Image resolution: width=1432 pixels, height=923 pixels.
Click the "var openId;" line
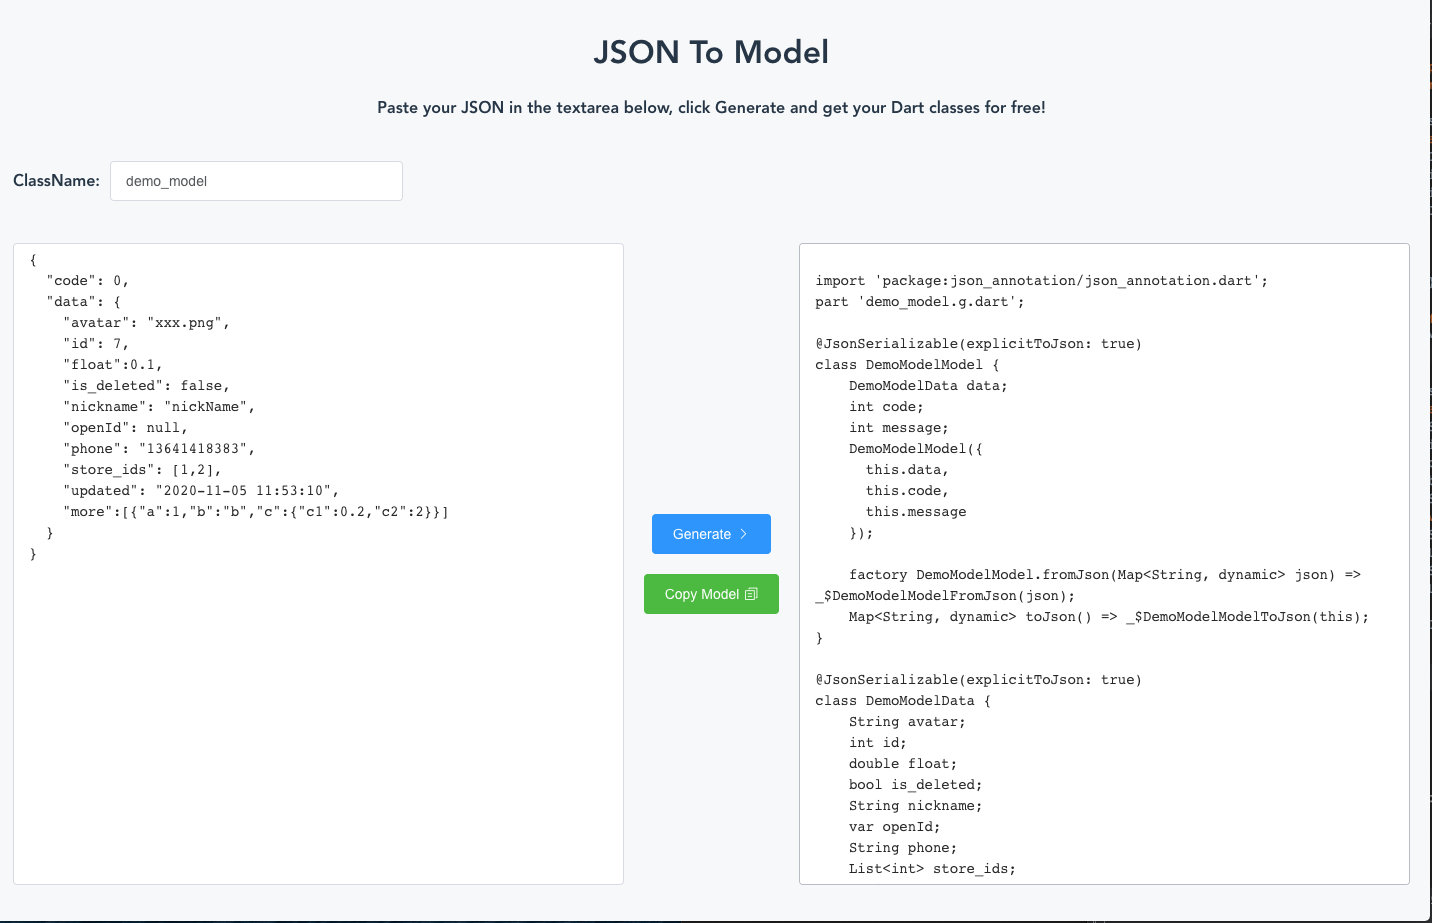(x=895, y=827)
